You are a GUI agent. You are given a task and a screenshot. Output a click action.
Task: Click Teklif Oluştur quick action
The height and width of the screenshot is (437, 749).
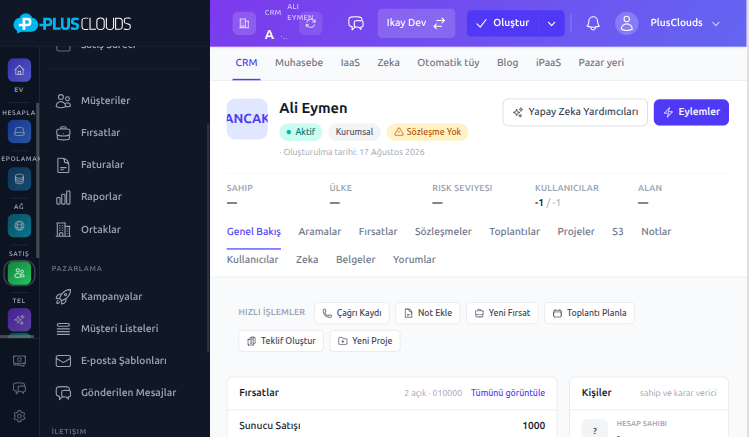pos(281,341)
